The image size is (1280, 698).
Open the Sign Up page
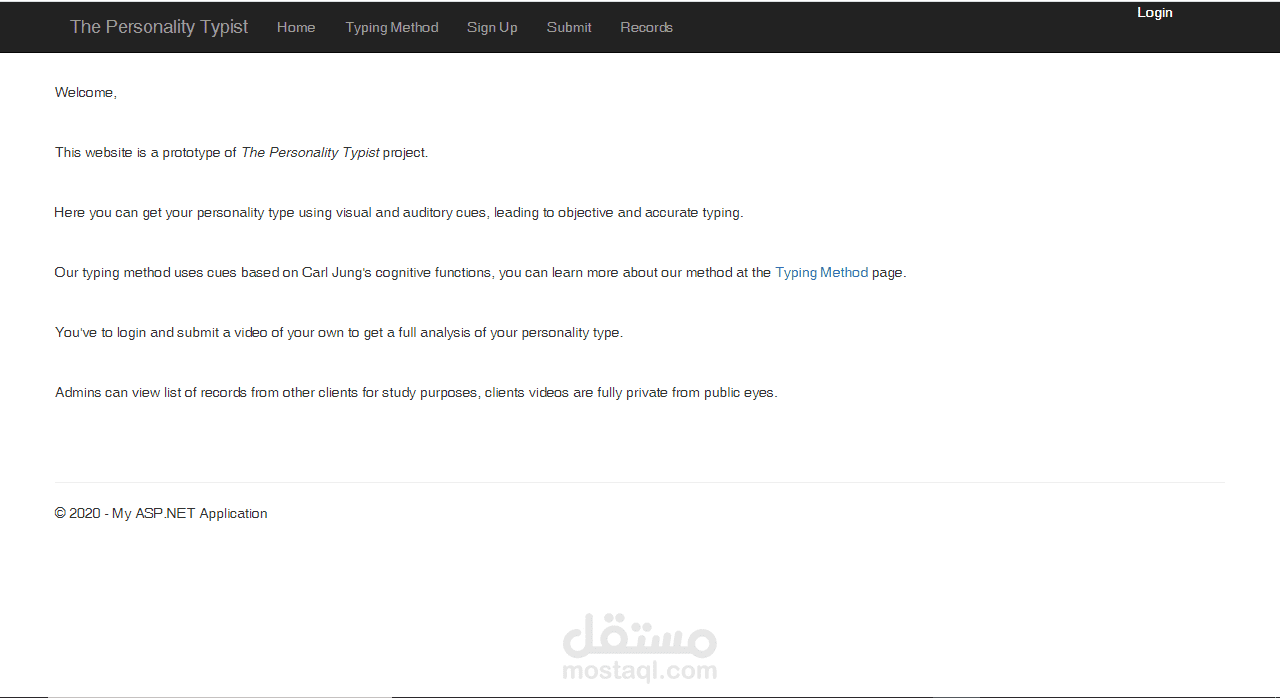click(x=492, y=27)
